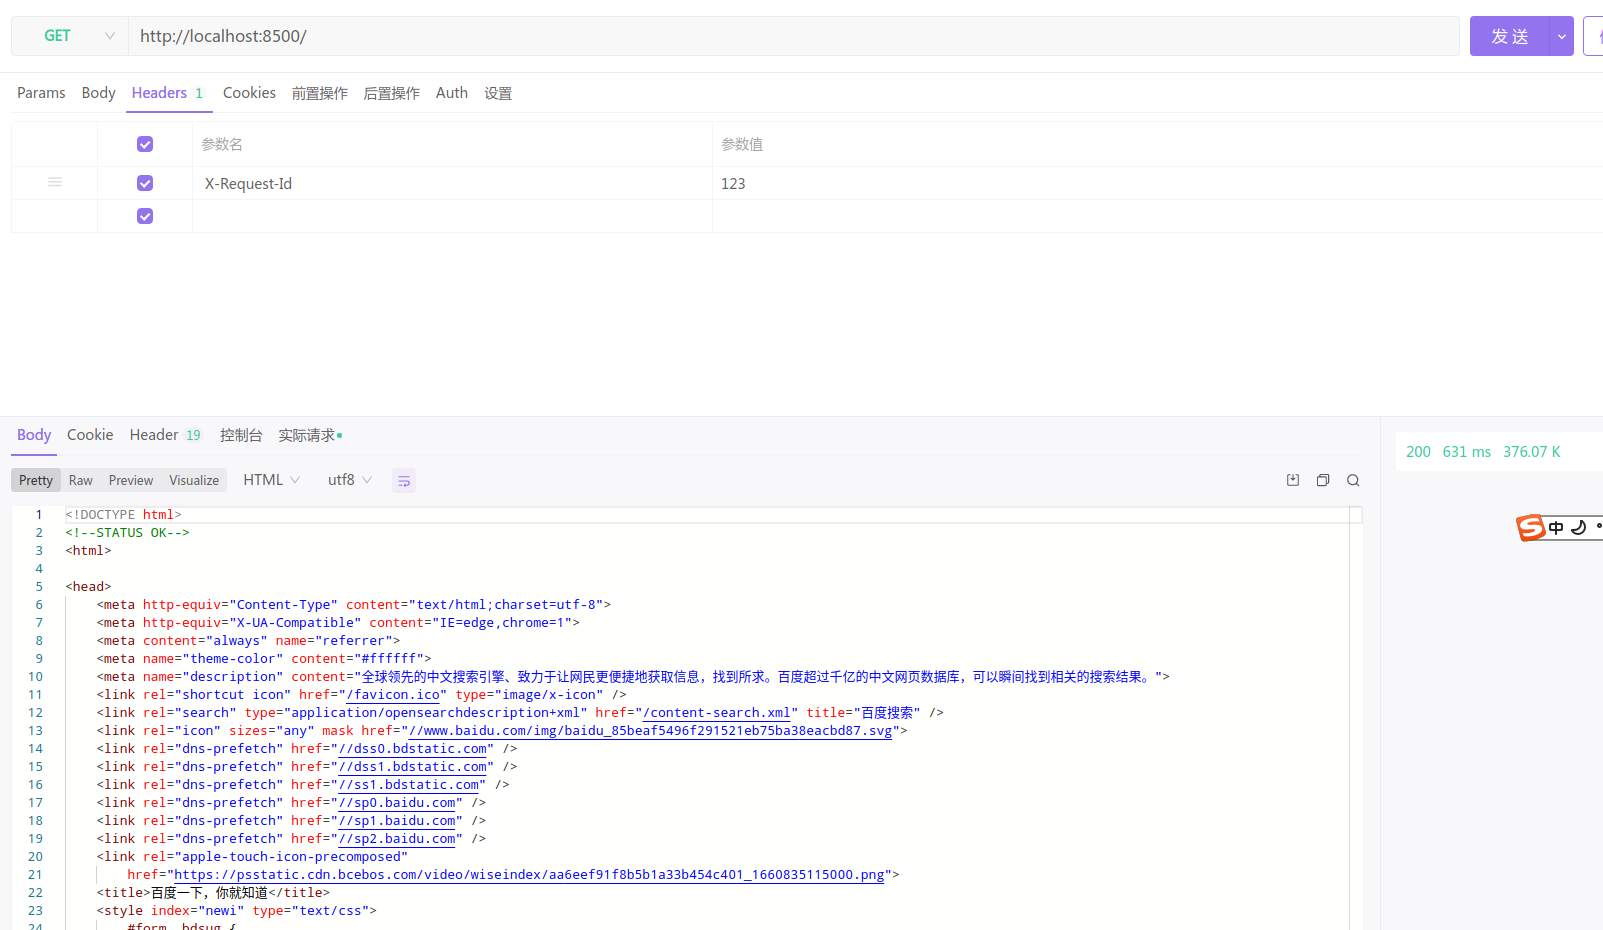Open the Cookies tab

[x=249, y=93]
